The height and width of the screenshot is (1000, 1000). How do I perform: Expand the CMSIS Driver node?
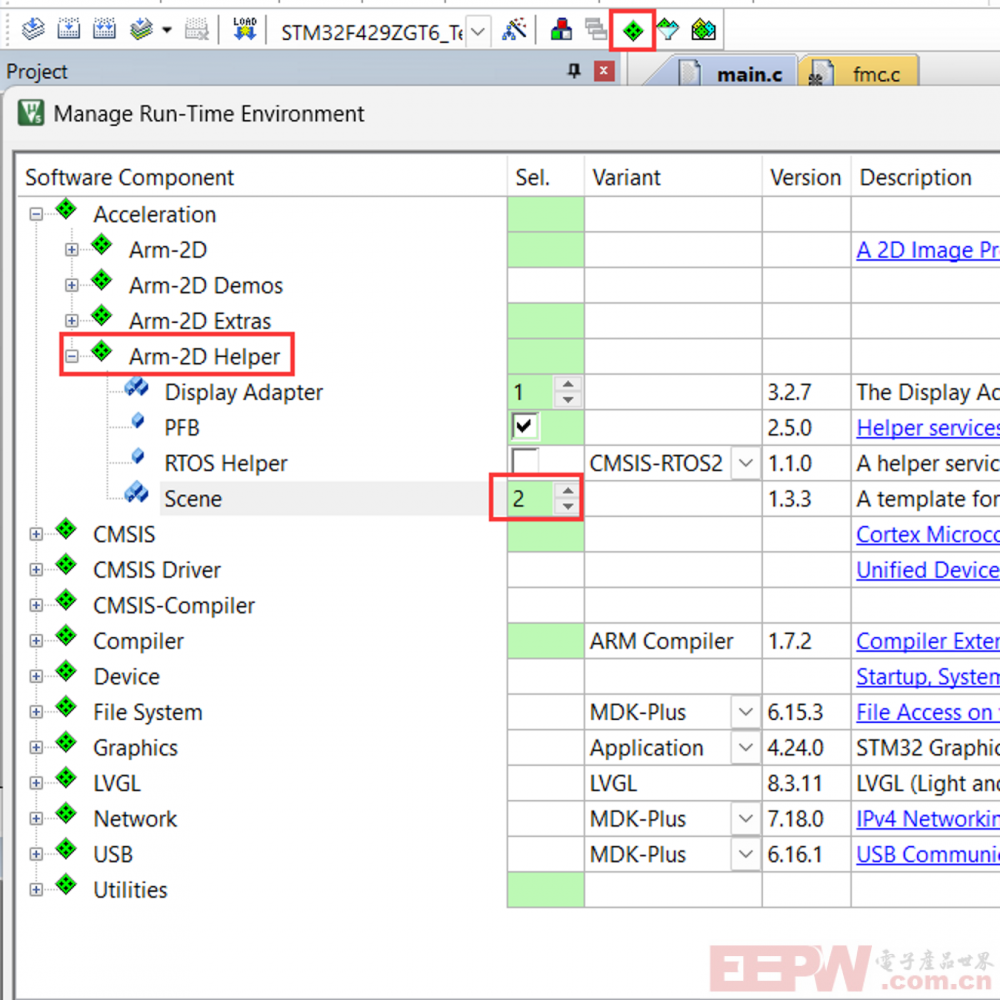tap(36, 570)
